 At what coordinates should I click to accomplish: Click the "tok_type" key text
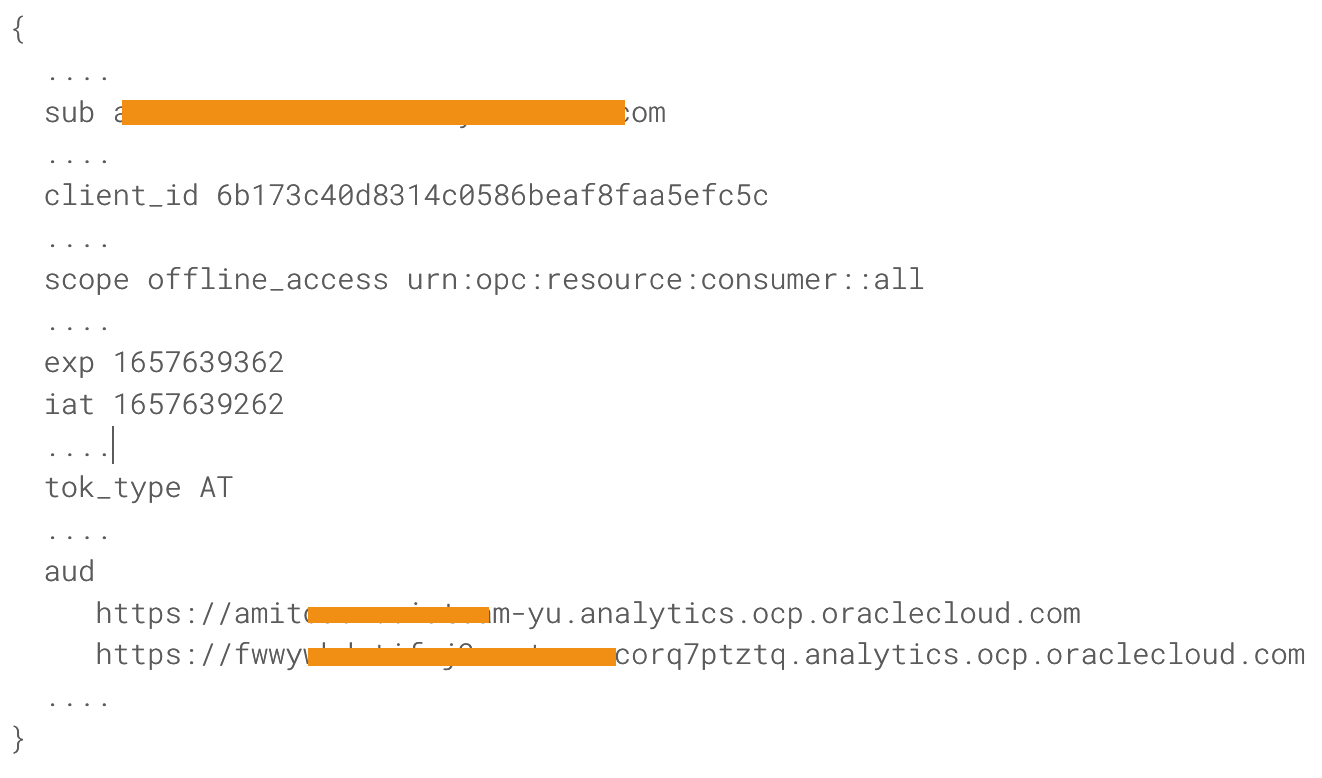pos(112,488)
